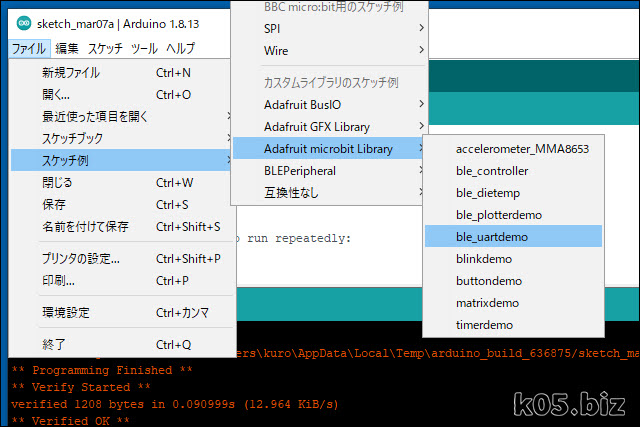
Task: Click '** Verify Started **' console line
Action: [x=81, y=387]
